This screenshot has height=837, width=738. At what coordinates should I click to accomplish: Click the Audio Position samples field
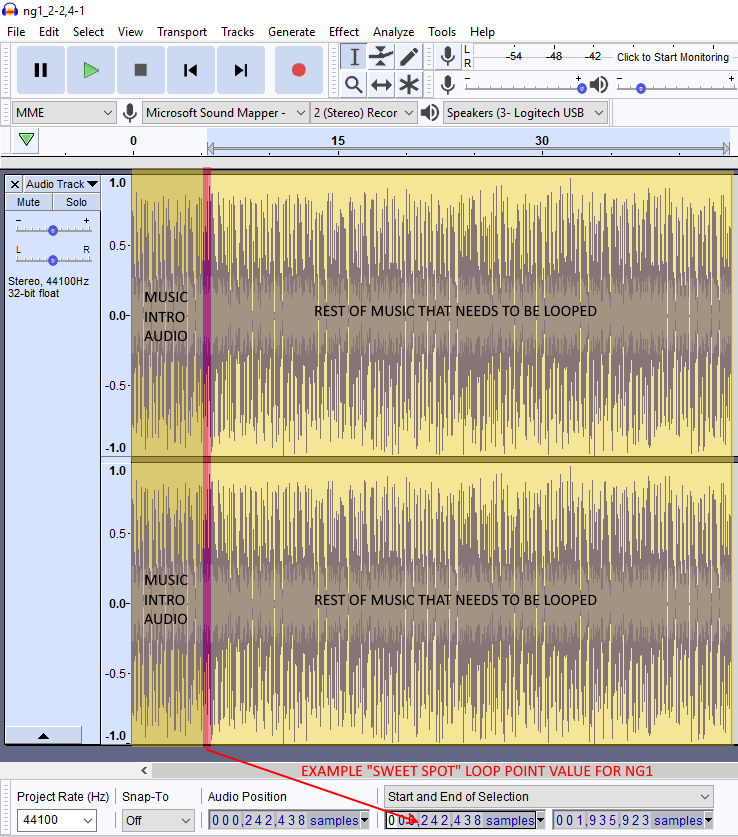point(284,820)
